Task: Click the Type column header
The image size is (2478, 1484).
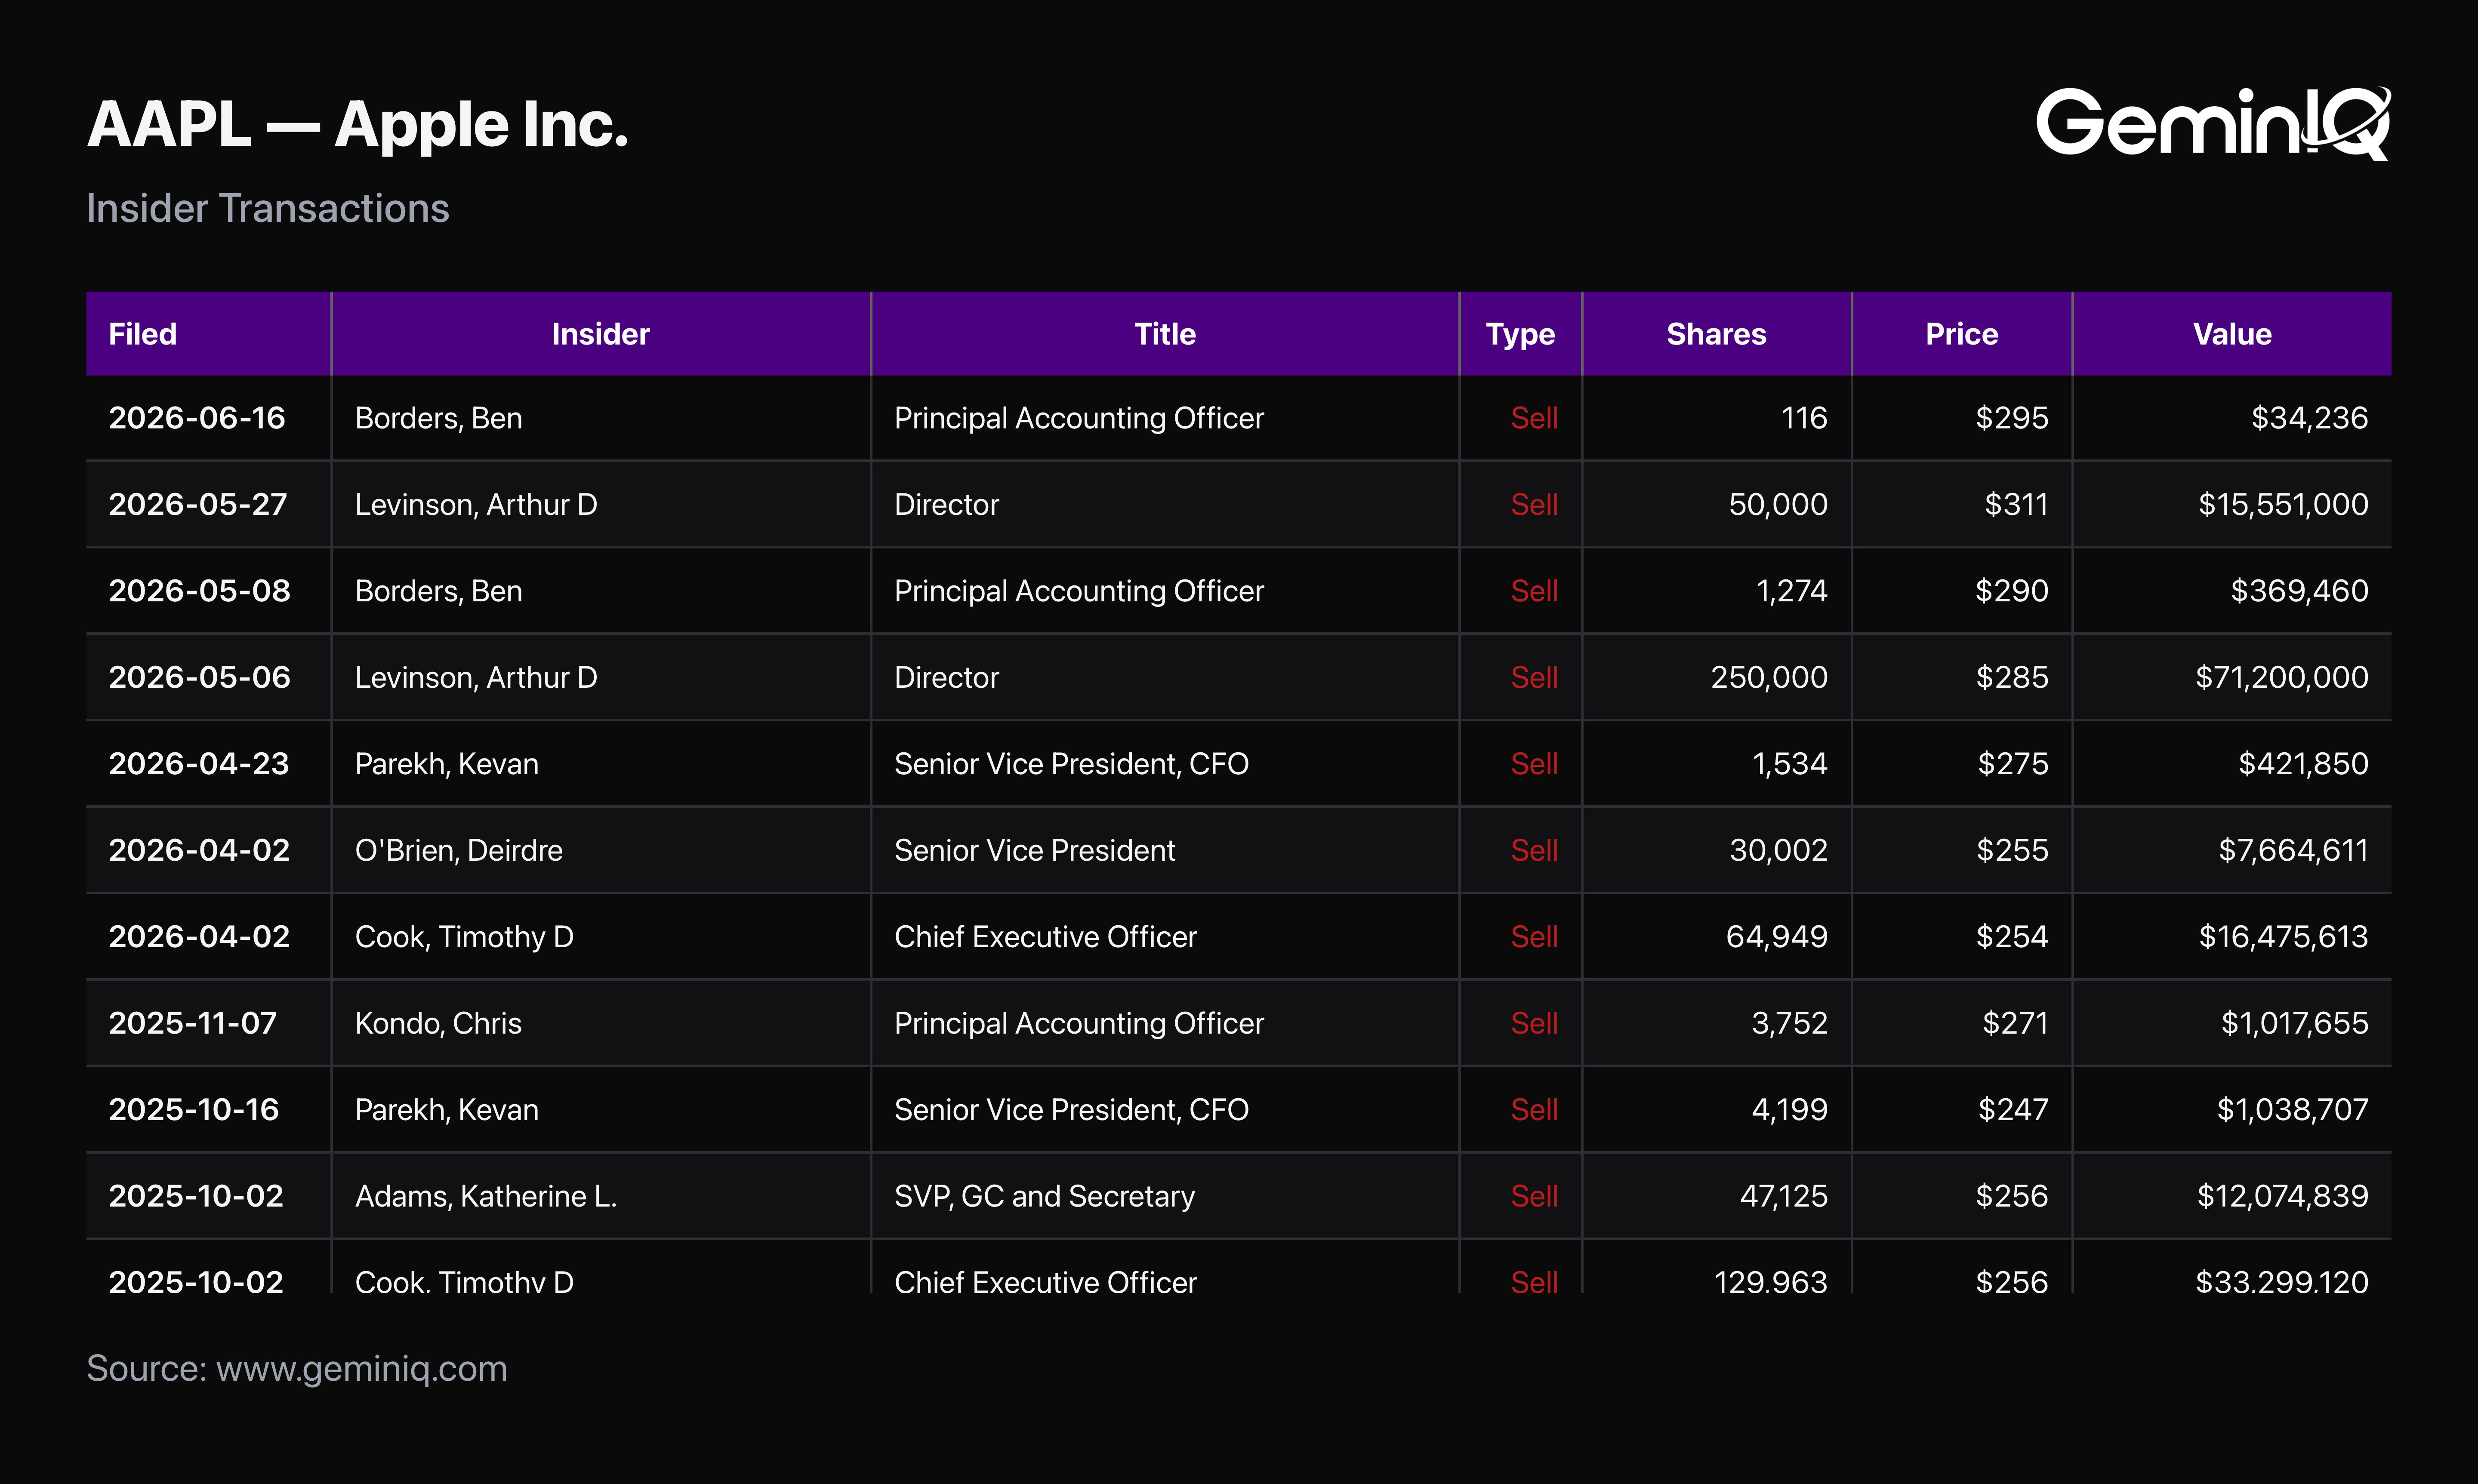Action: (x=1520, y=334)
